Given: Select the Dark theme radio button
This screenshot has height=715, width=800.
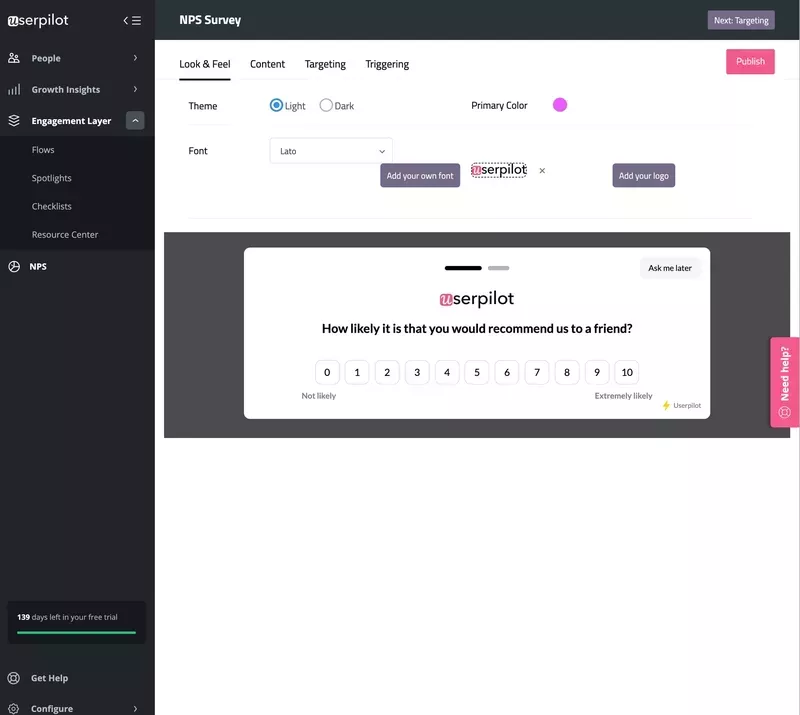Looking at the screenshot, I should click(326, 105).
